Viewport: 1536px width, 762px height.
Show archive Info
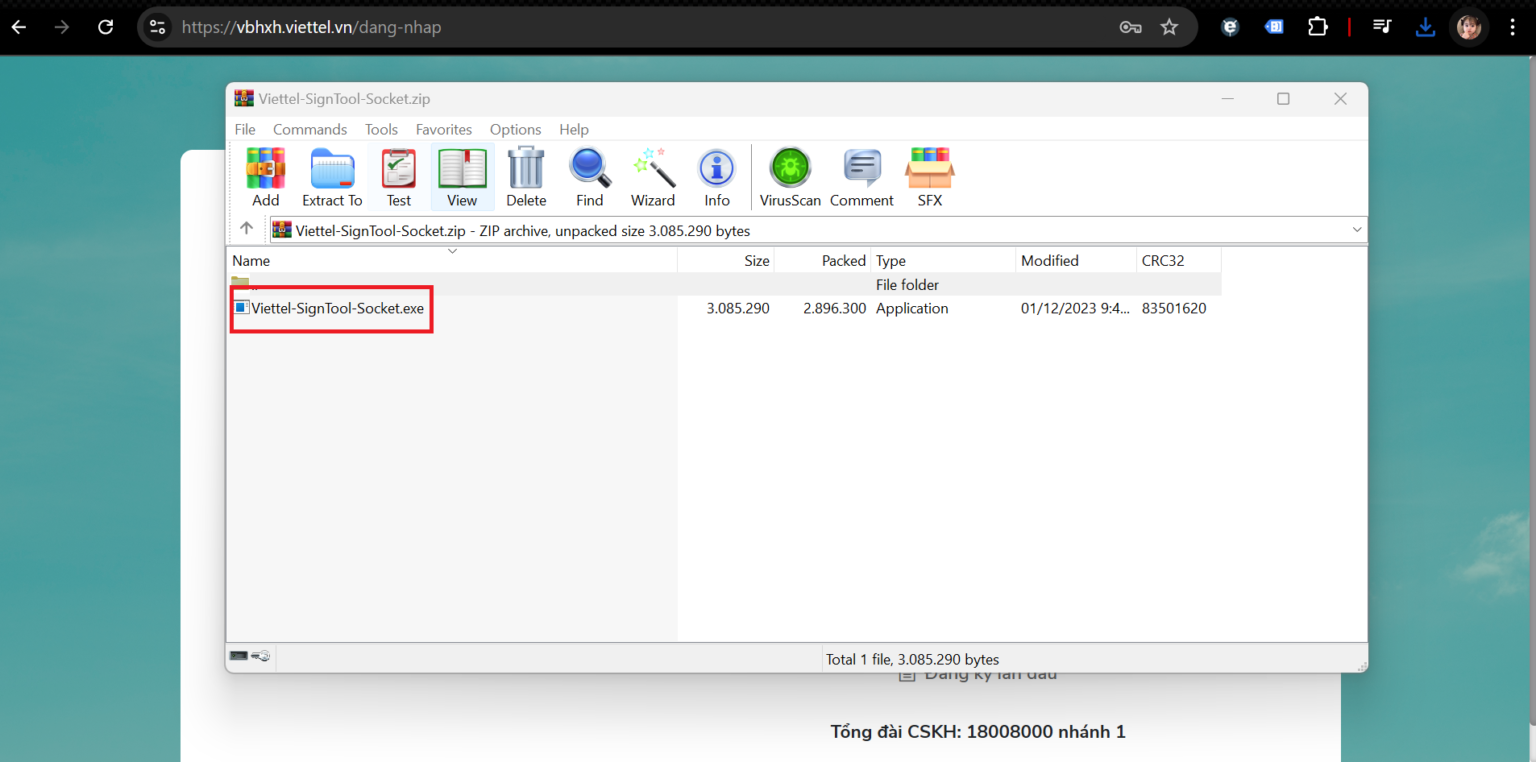[x=716, y=177]
